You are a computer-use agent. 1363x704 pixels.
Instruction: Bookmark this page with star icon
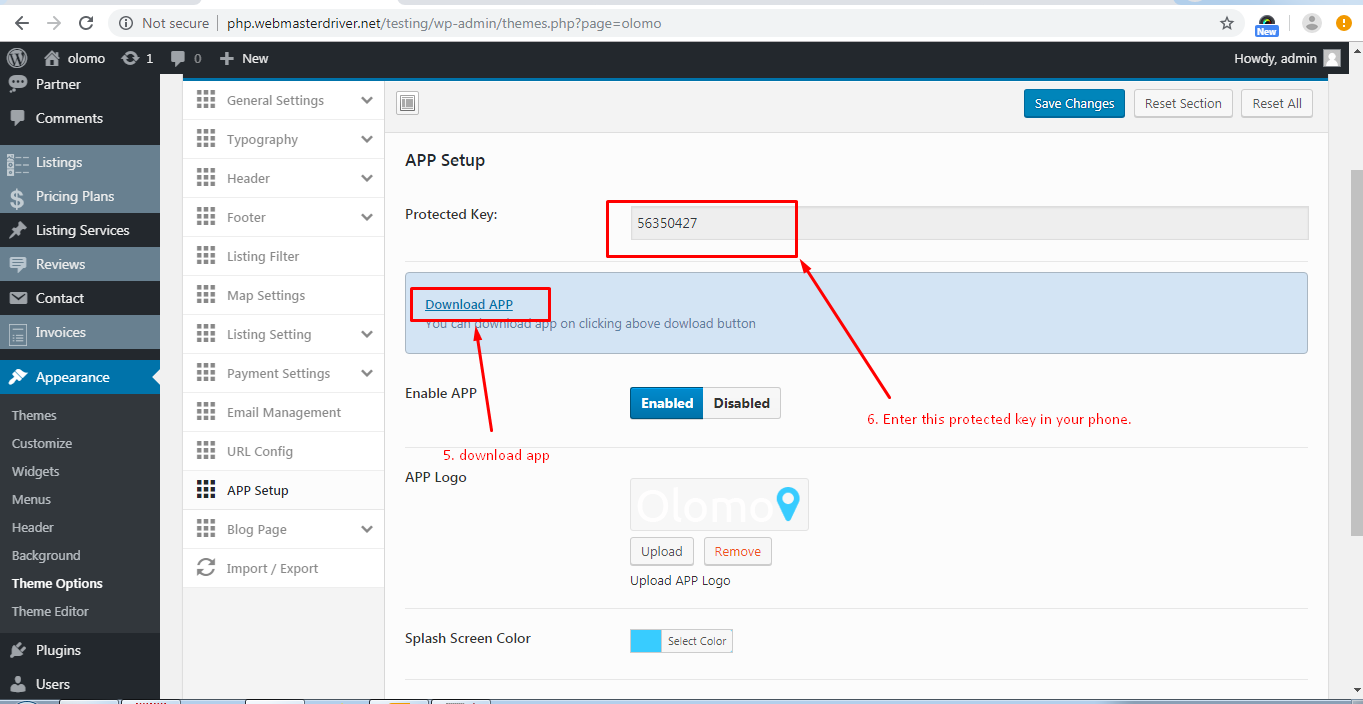(x=1226, y=23)
